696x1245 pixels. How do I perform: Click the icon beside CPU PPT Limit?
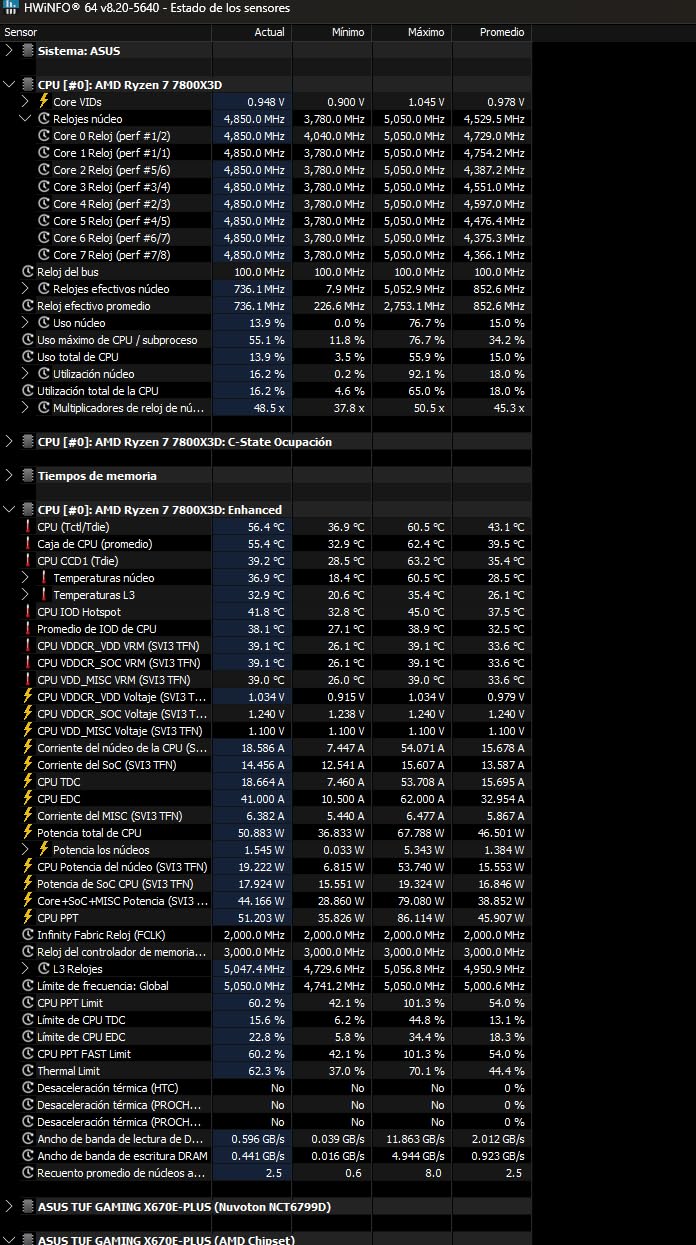tap(28, 1002)
